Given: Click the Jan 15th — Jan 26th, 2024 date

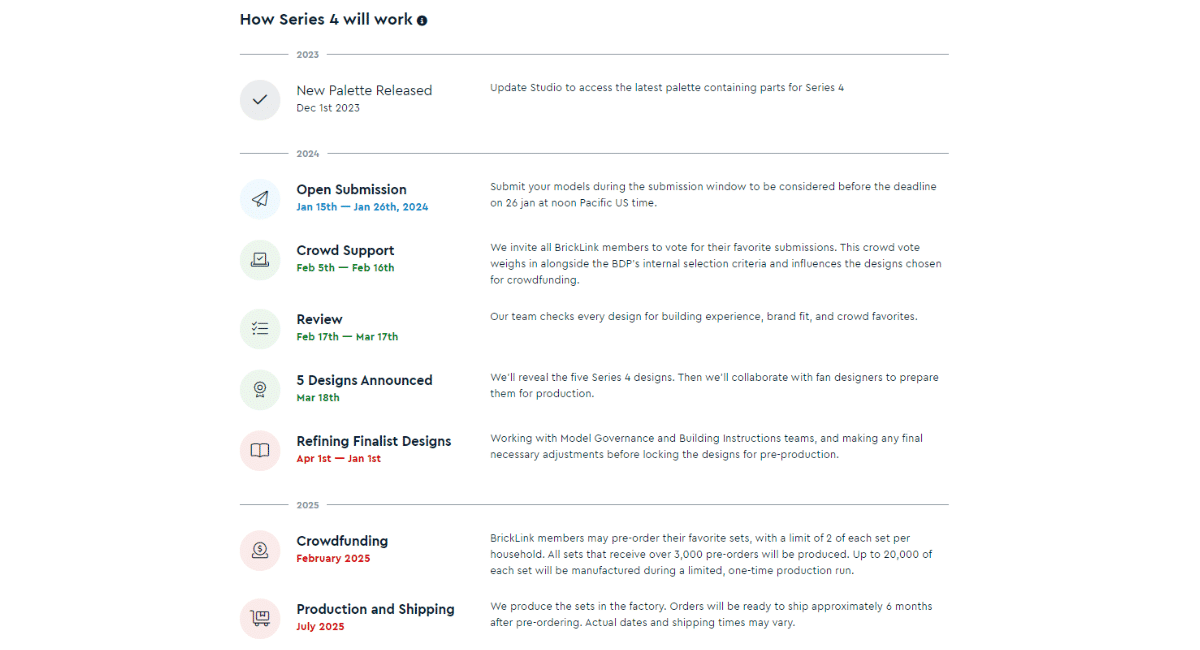Looking at the screenshot, I should click(x=362, y=207).
